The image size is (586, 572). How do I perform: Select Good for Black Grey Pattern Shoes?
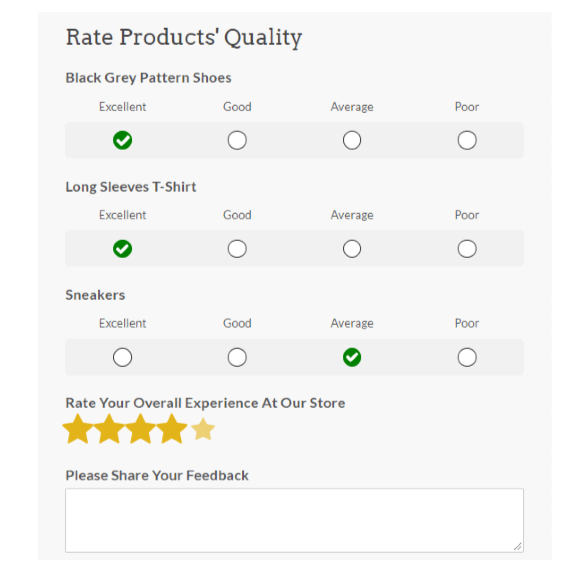[x=237, y=140]
